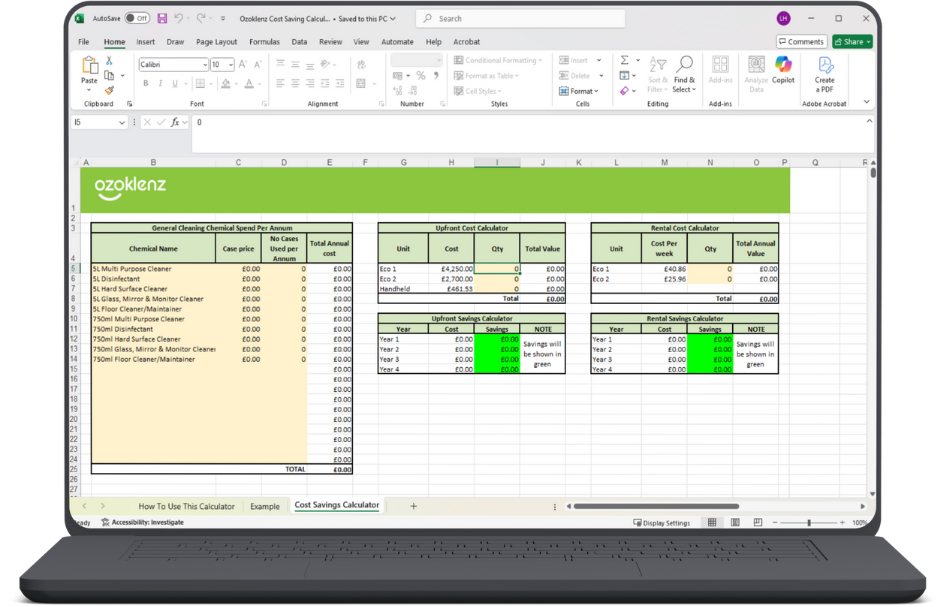Switch to the Example sheet tab
The height and width of the screenshot is (607, 947).
(x=265, y=506)
